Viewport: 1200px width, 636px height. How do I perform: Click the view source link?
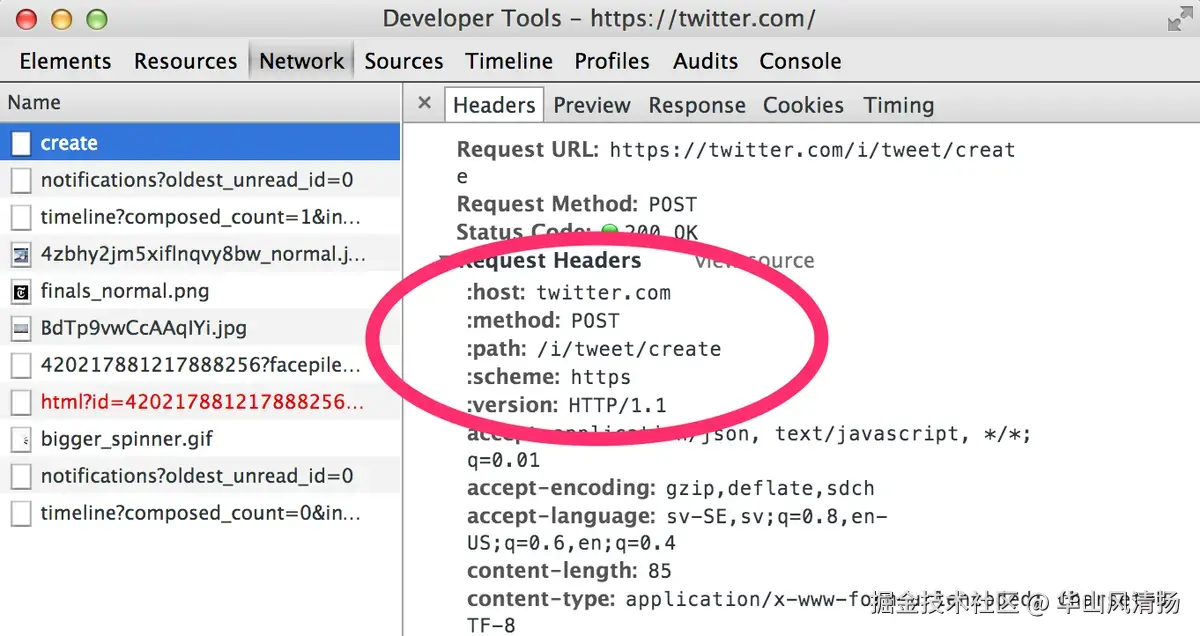click(754, 260)
